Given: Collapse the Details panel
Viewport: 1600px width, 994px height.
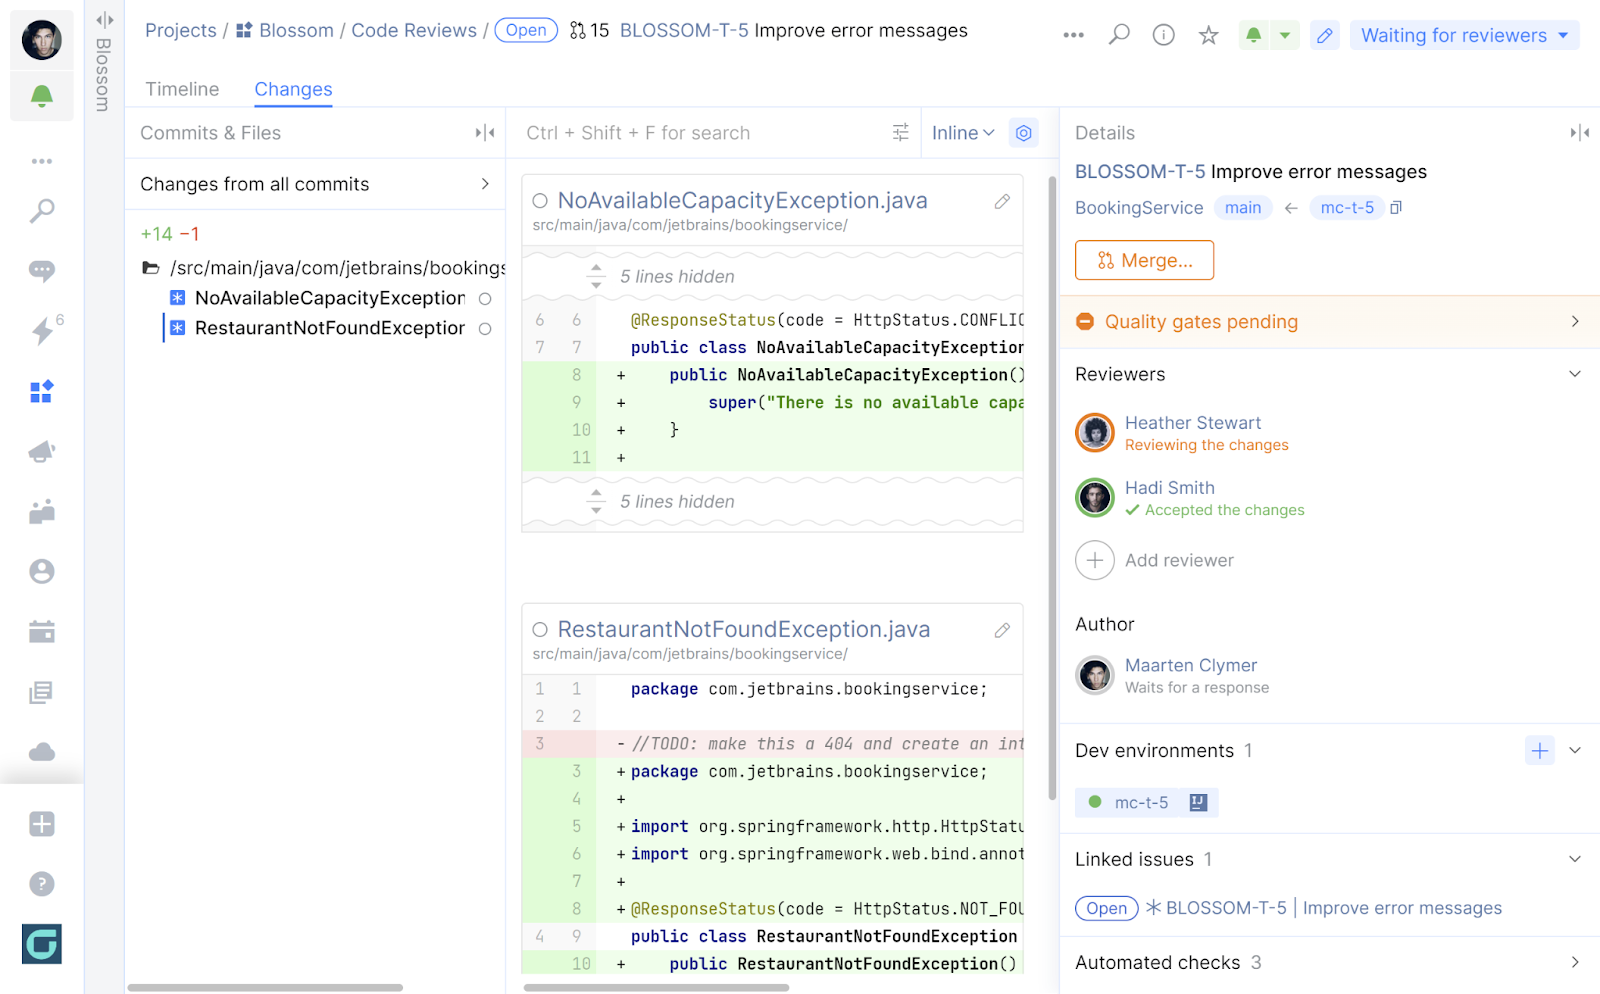Looking at the screenshot, I should (x=1580, y=133).
